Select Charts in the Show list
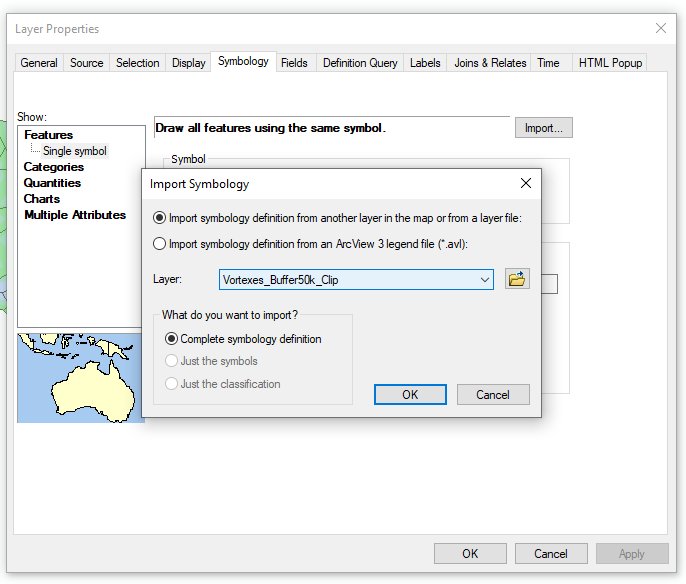This screenshot has width=686, height=584. tap(42, 199)
